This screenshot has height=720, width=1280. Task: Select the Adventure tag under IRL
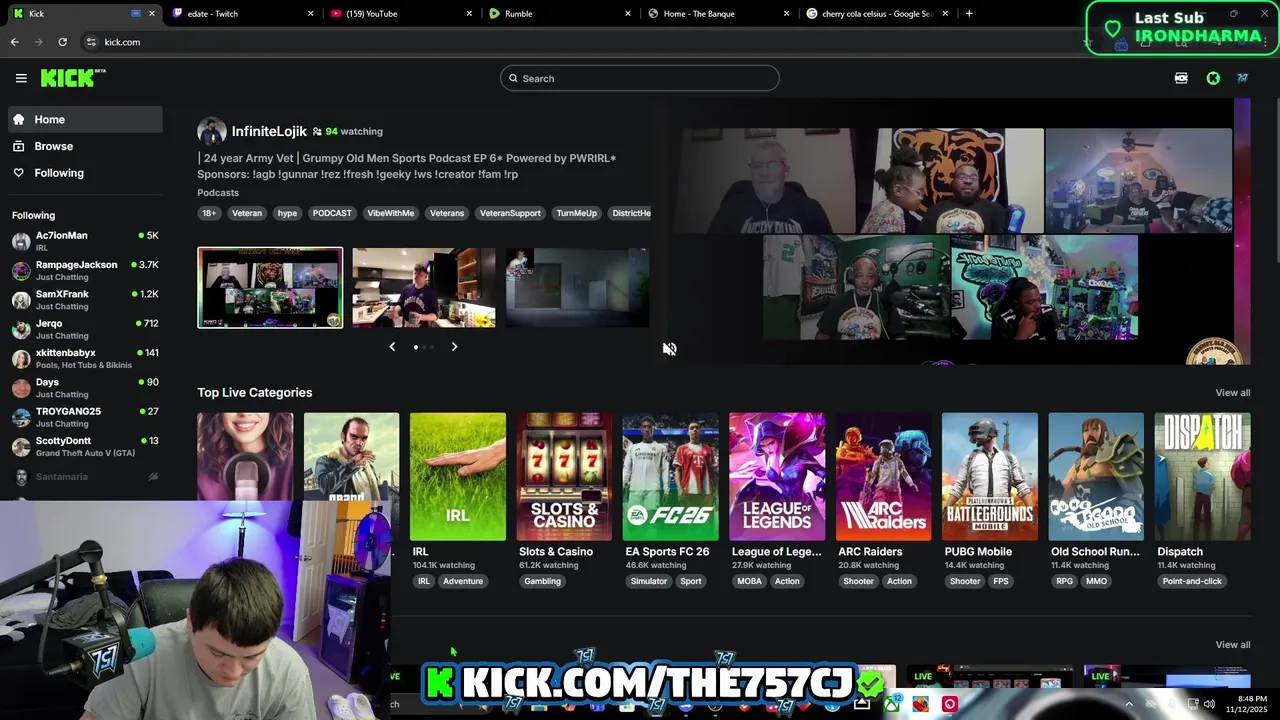tap(463, 581)
